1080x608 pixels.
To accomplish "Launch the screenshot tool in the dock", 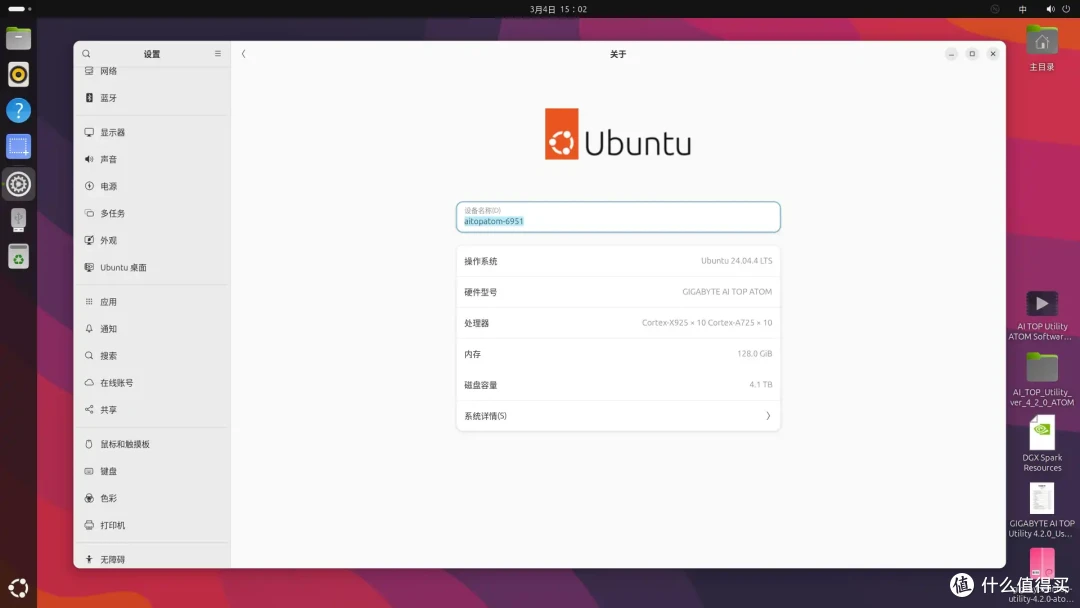I will (19, 146).
